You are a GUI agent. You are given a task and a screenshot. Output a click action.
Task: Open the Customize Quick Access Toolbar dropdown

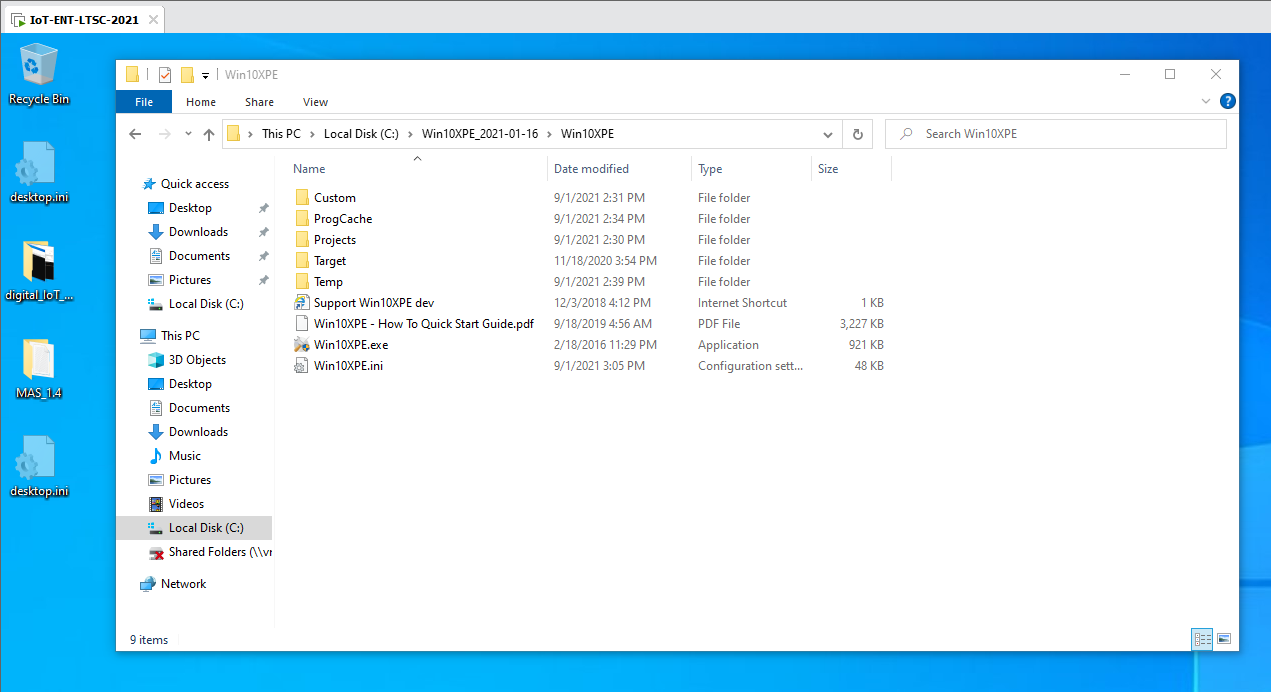(x=205, y=75)
